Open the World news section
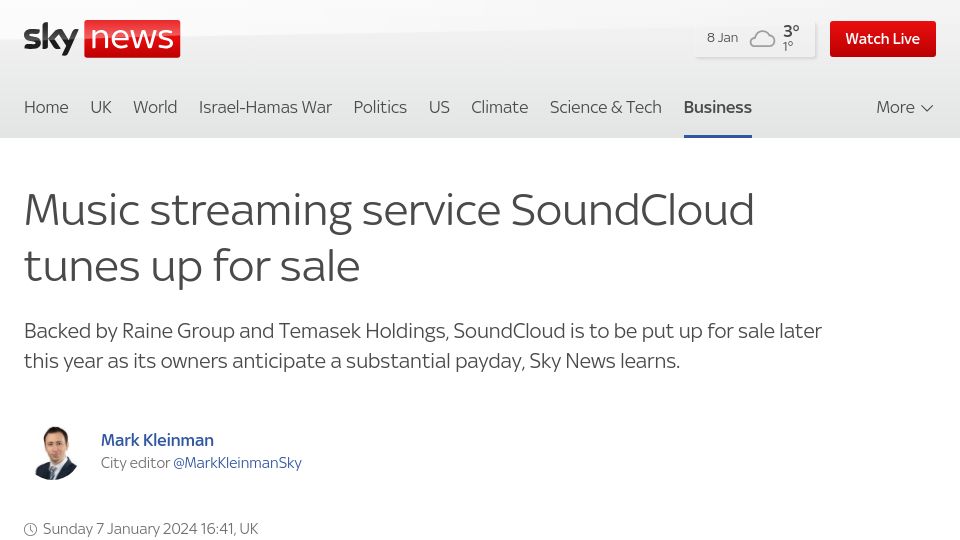960x540 pixels. [x=155, y=107]
